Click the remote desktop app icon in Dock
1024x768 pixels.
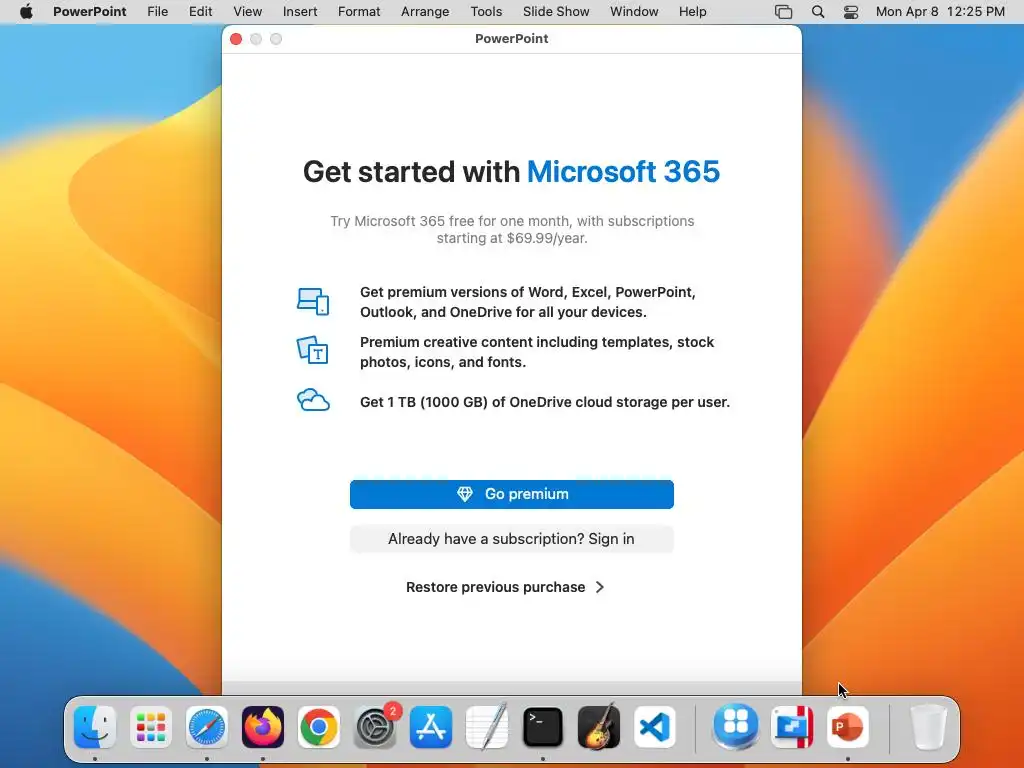coord(792,727)
